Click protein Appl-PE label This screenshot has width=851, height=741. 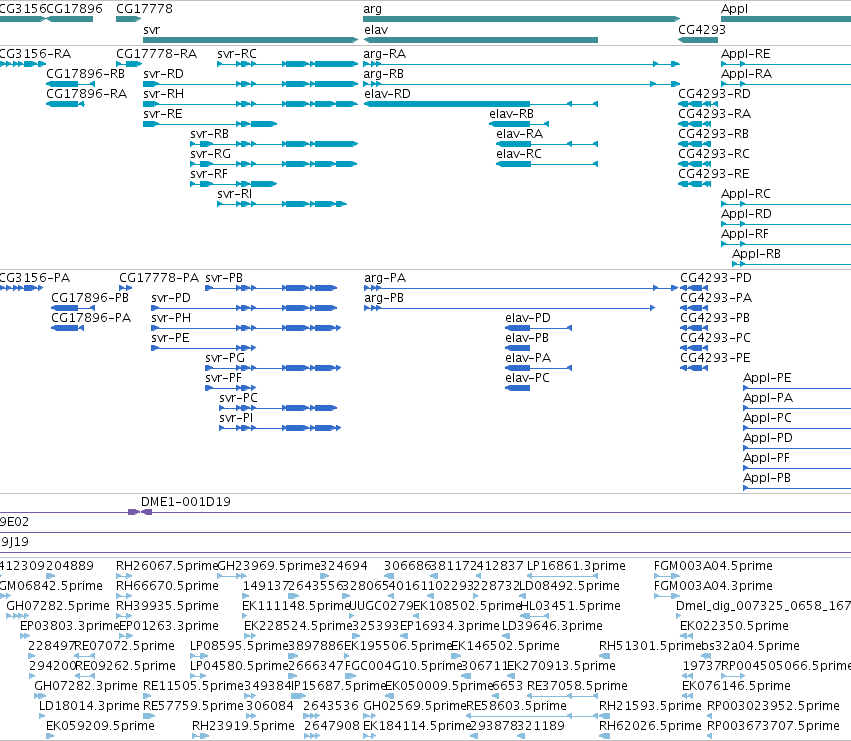767,378
